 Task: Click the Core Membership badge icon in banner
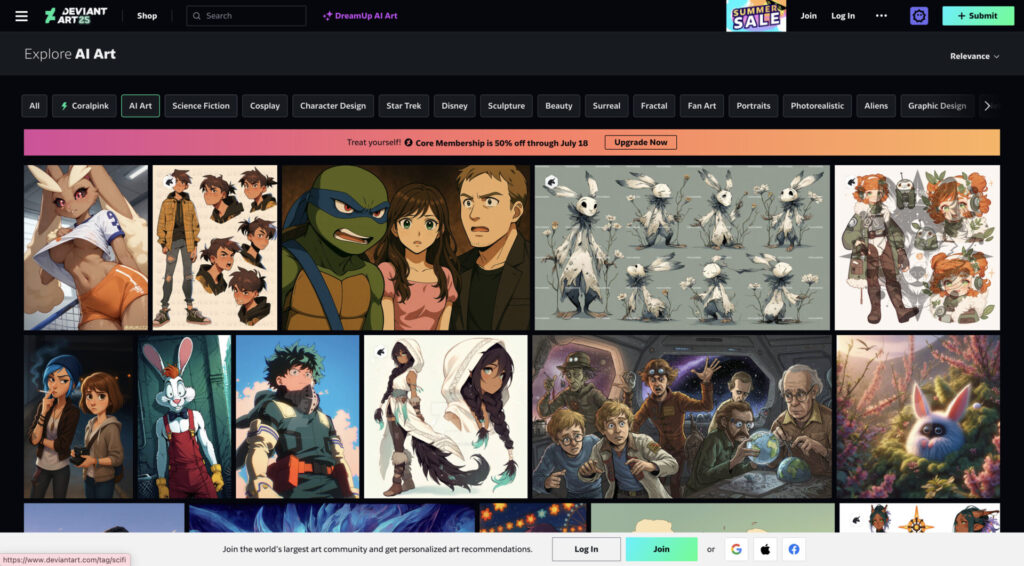pos(408,142)
